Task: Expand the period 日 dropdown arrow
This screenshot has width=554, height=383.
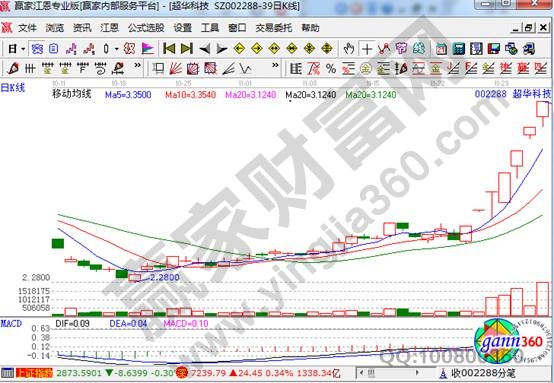Action: pos(23,49)
